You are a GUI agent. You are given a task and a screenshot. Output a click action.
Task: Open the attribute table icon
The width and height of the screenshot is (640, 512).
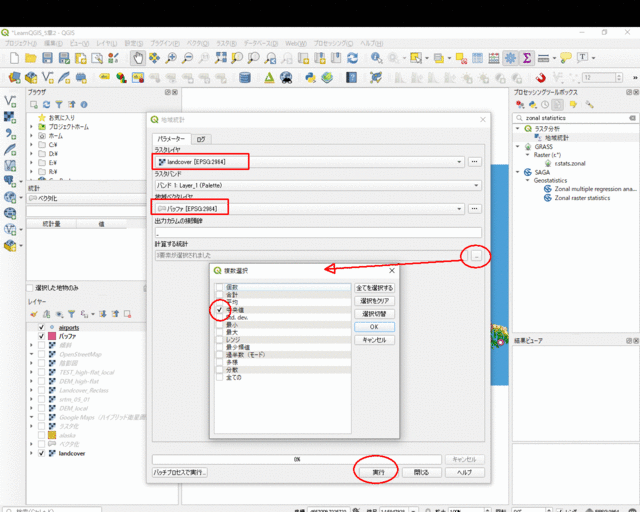(477, 58)
